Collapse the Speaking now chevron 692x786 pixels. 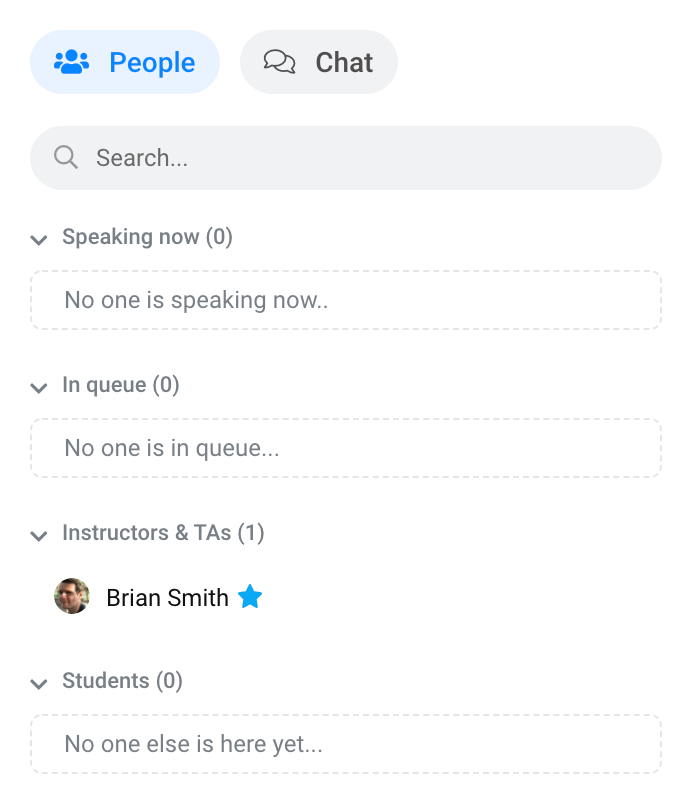(x=39, y=239)
